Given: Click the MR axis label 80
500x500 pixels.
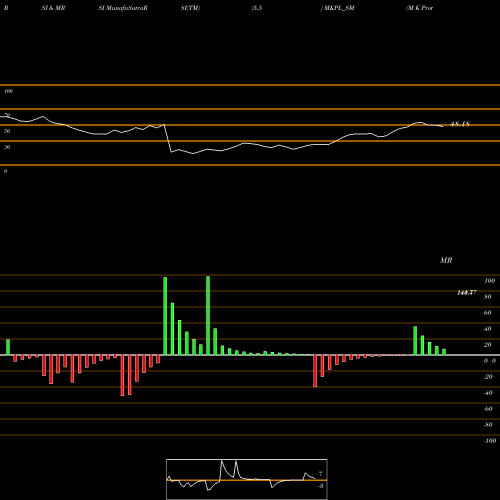Looking at the screenshot, I should click(488, 297).
